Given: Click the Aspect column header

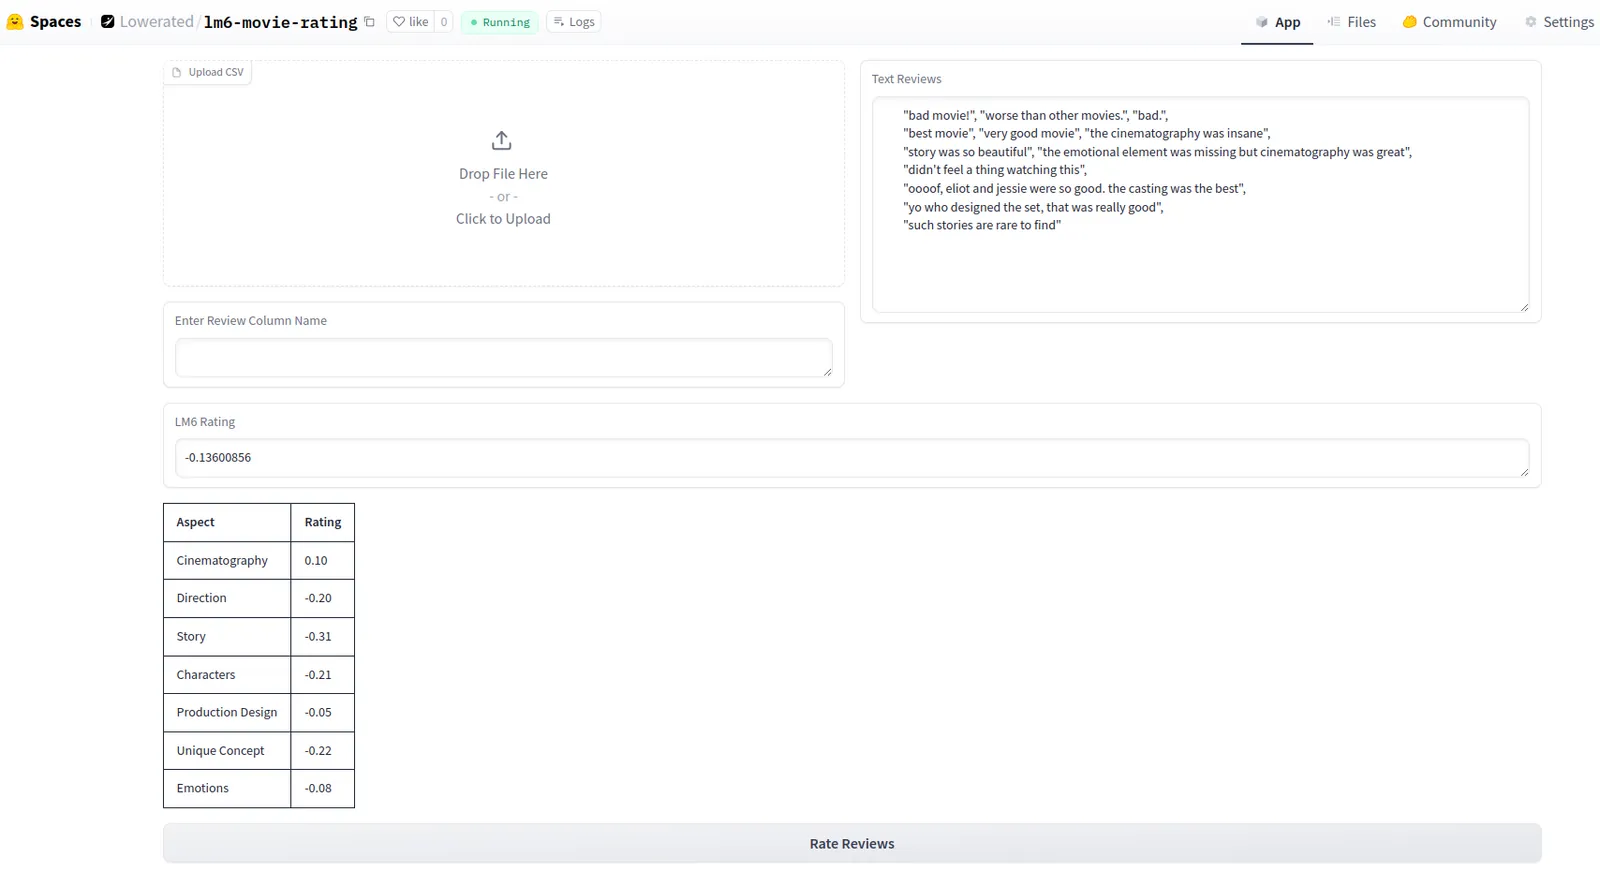Looking at the screenshot, I should [x=227, y=522].
